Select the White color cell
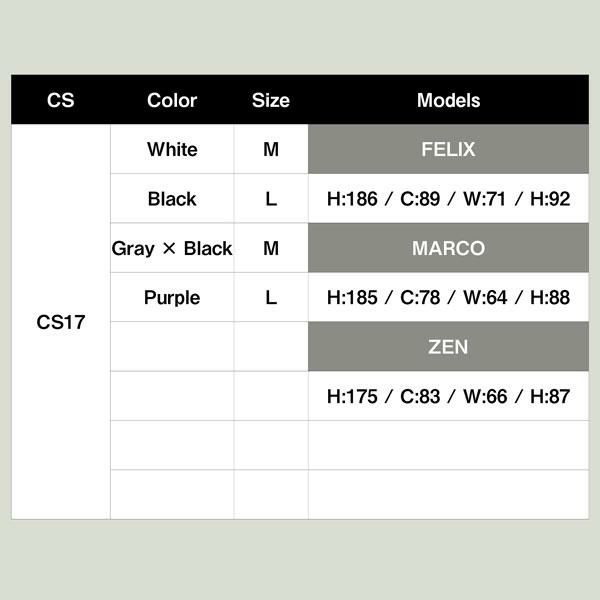Image resolution: width=600 pixels, height=600 pixels. click(172, 149)
